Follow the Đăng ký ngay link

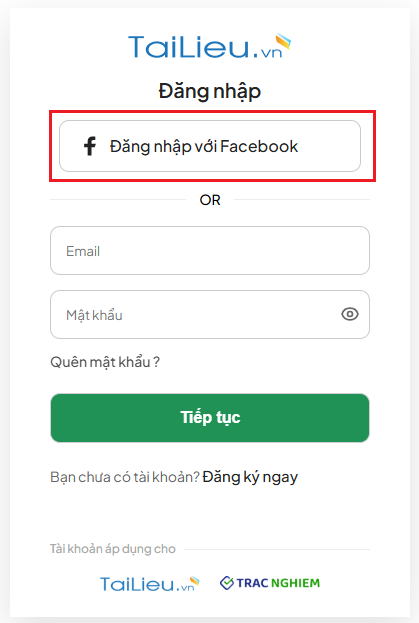[x=250, y=477]
